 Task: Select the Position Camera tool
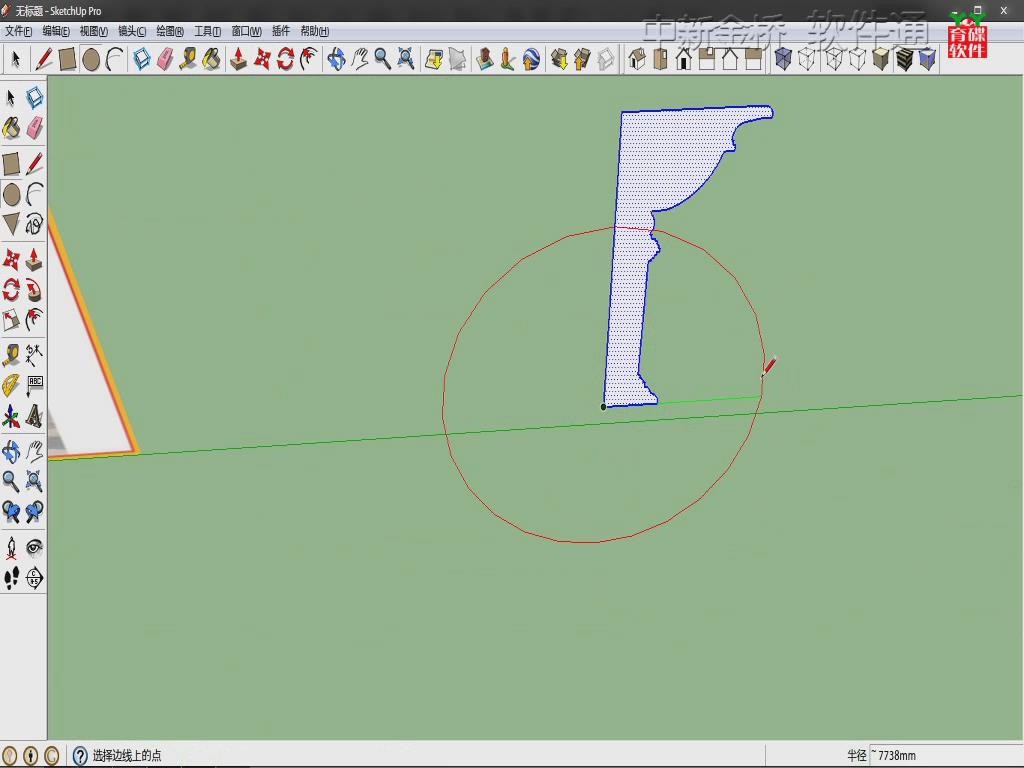tap(11, 547)
